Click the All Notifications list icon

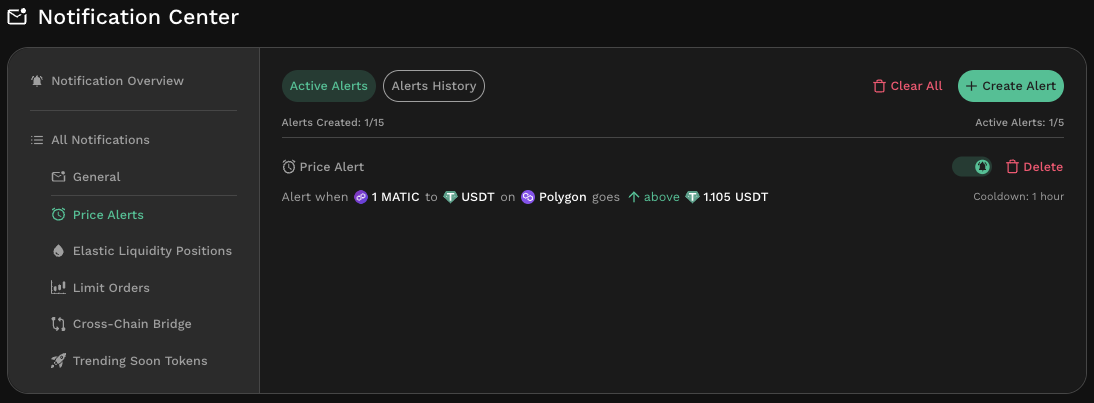tap(37, 140)
